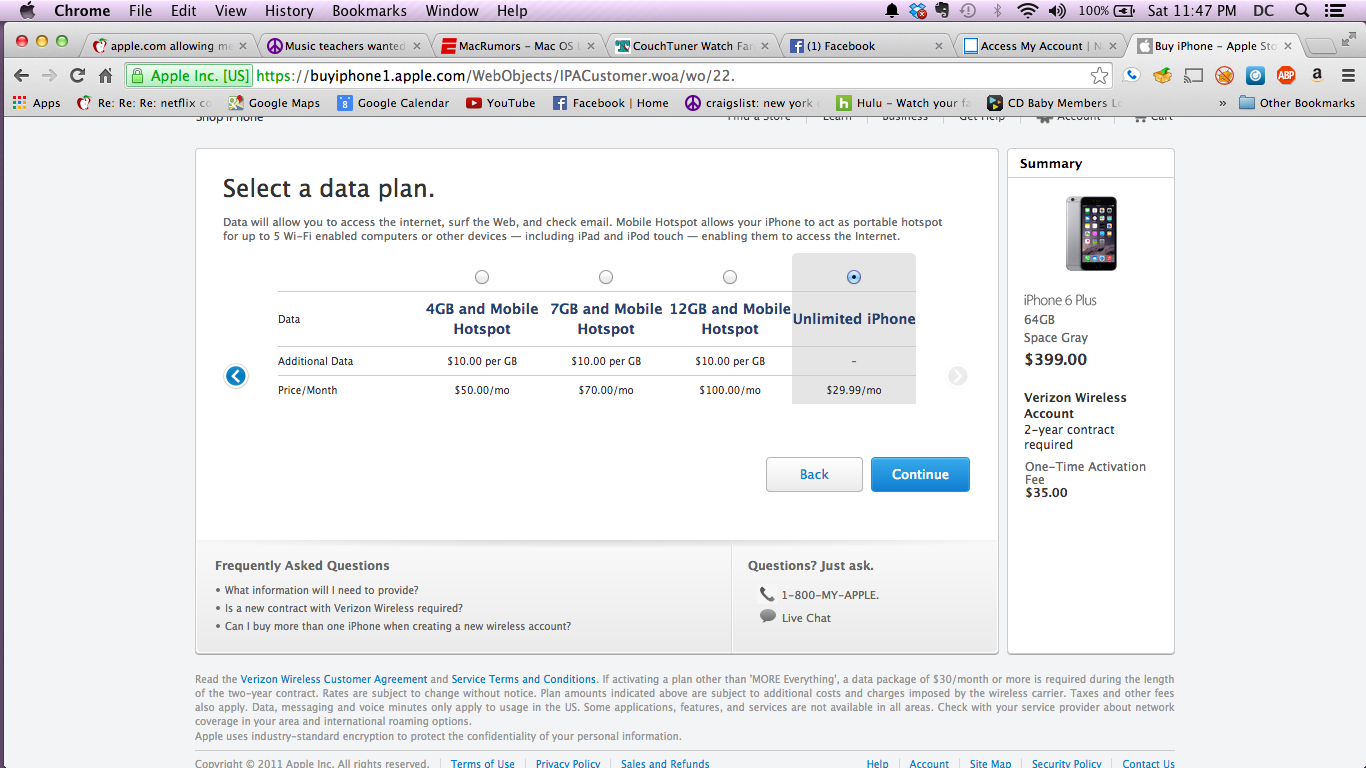The height and width of the screenshot is (768, 1366).
Task: Open Spotlight search magnifier
Action: tap(1302, 11)
